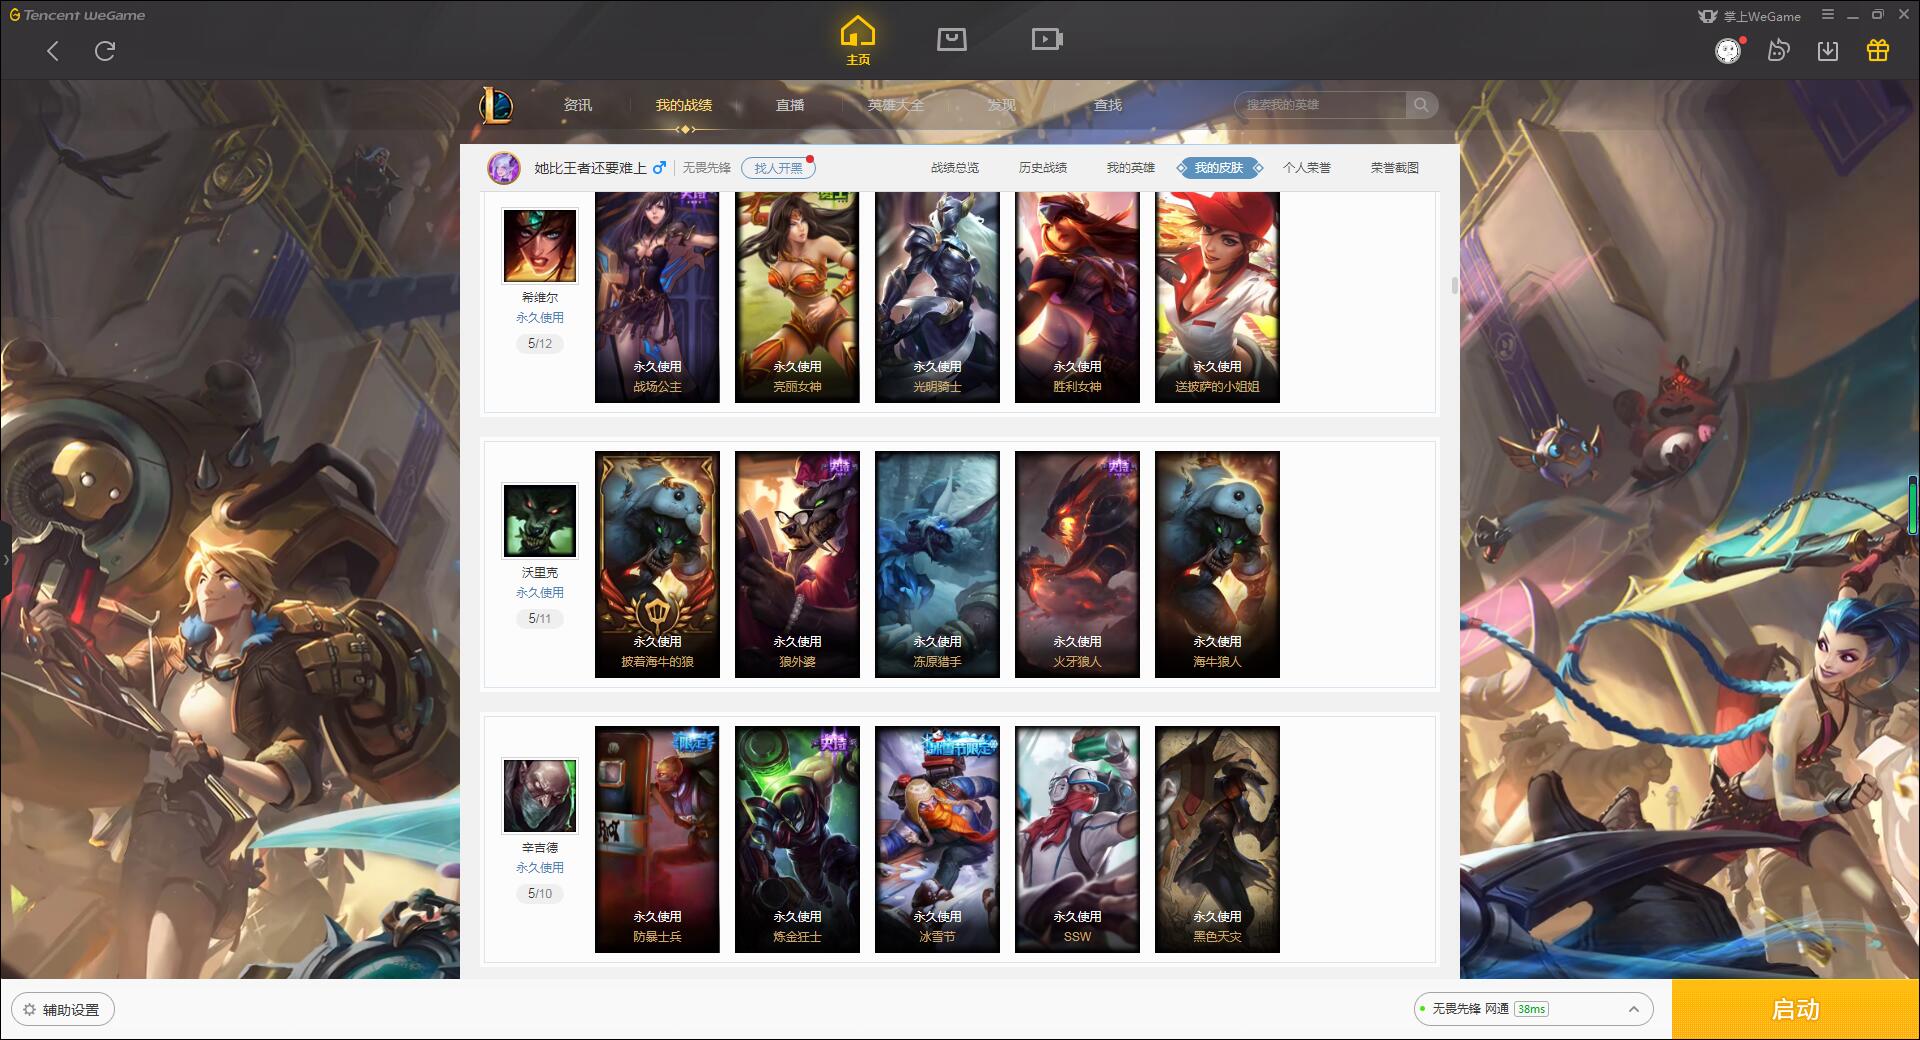This screenshot has height=1040, width=1920.
Task: Open the 胜利女神 skin card
Action: tap(1077, 297)
